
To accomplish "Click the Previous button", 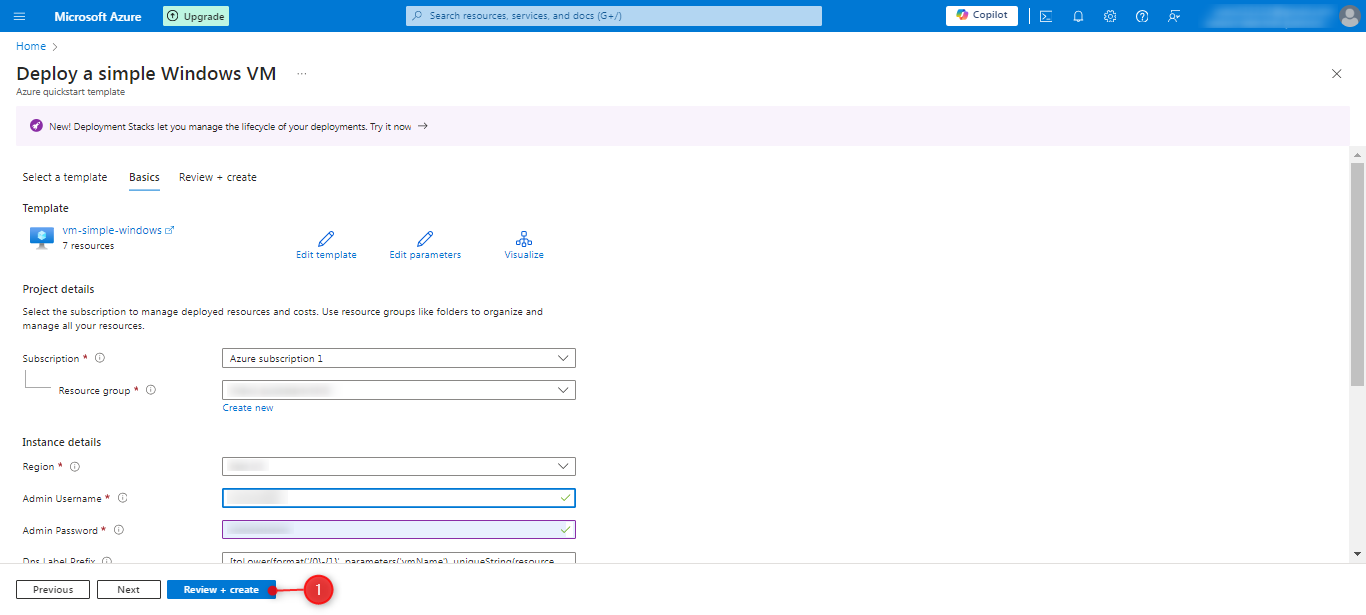I will (53, 590).
